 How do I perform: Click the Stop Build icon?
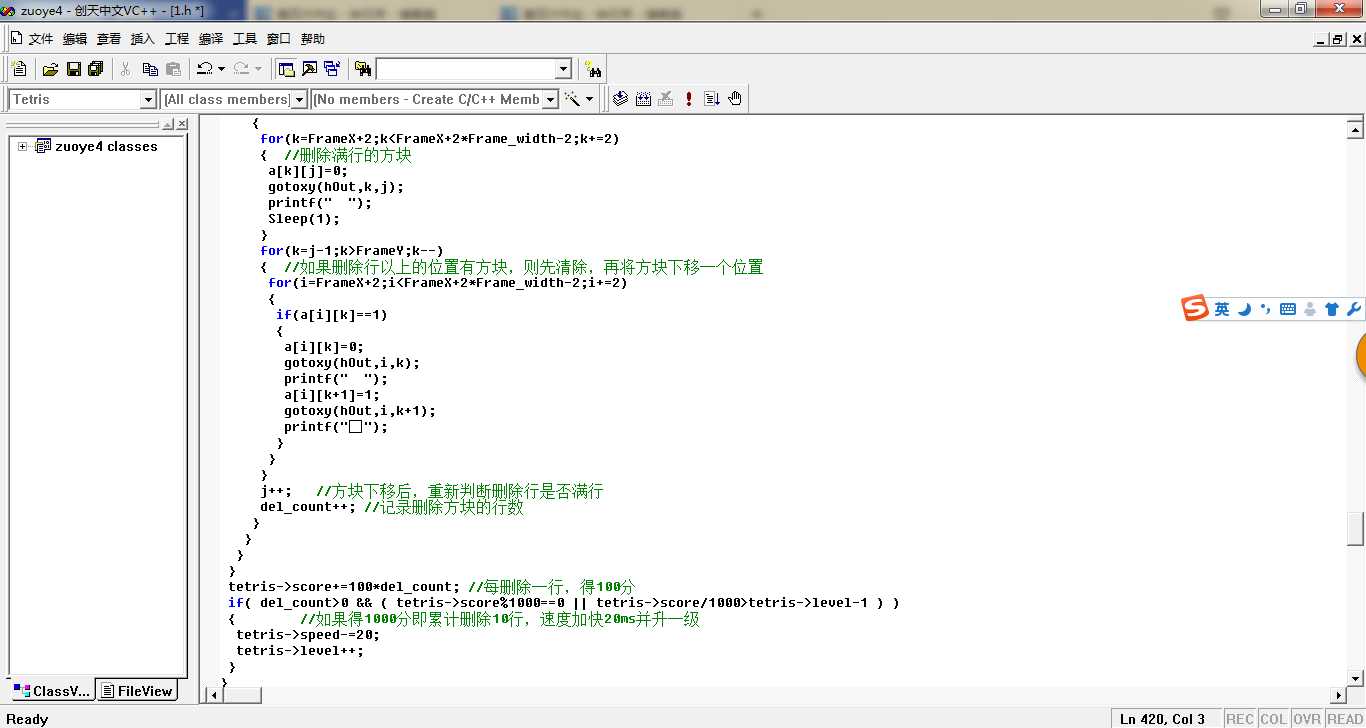click(666, 99)
